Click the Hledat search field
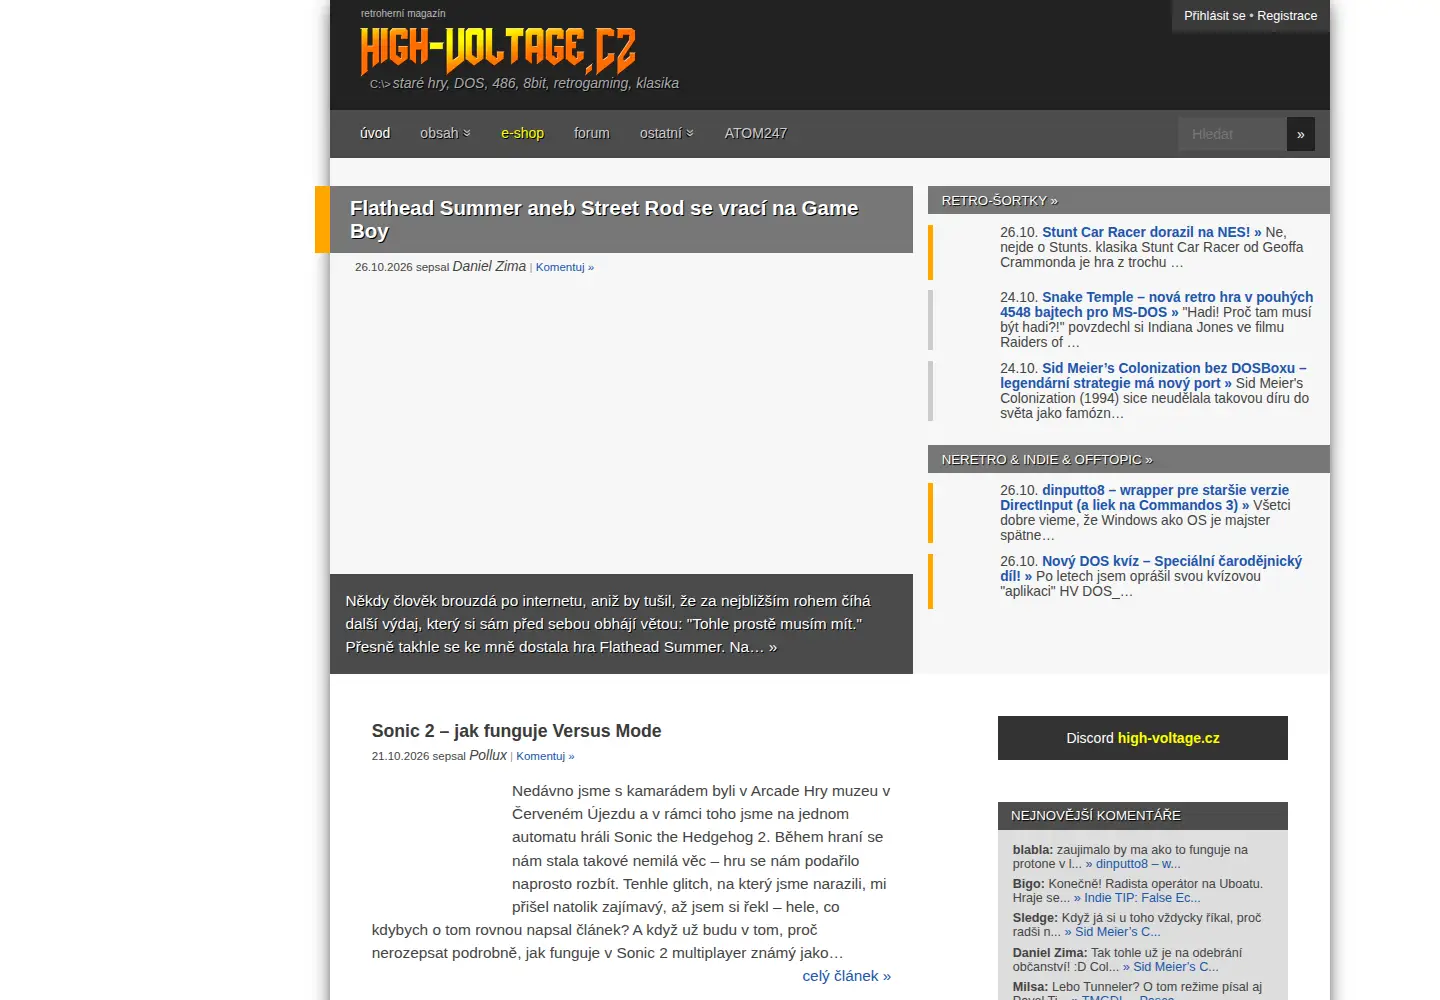 pyautogui.click(x=1232, y=134)
